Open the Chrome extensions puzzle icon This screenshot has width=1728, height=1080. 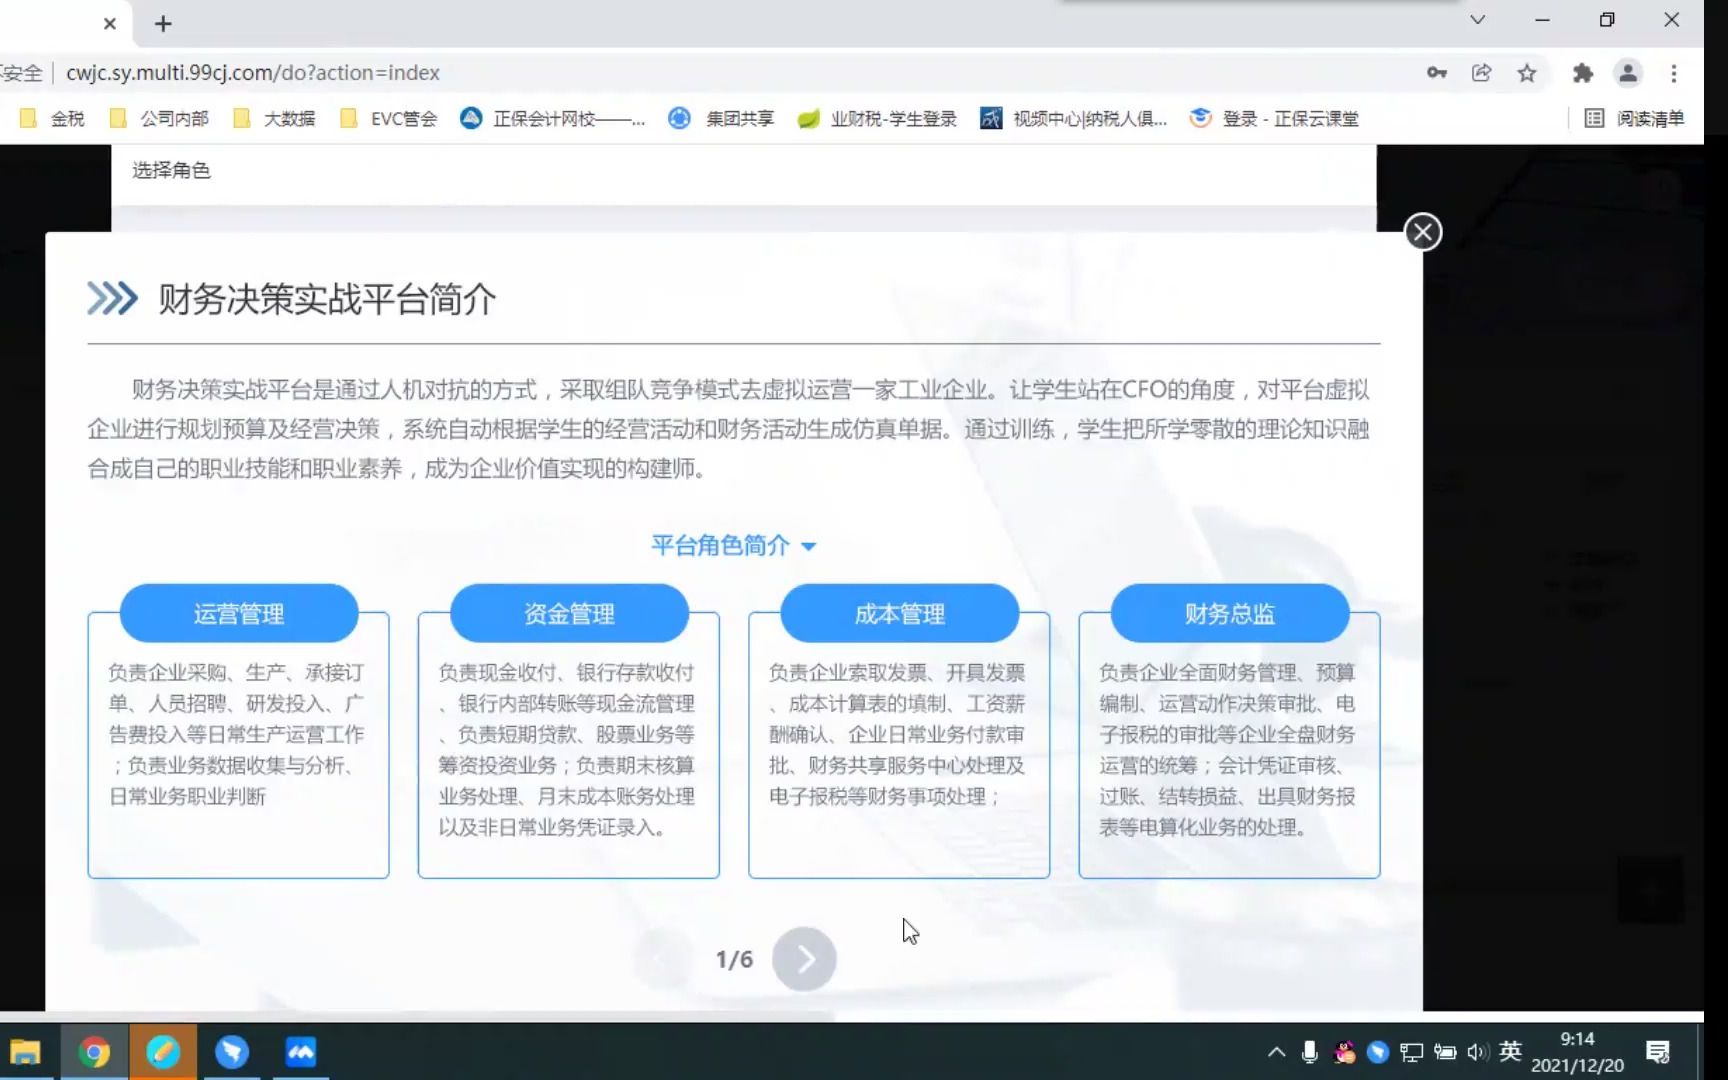pos(1583,73)
